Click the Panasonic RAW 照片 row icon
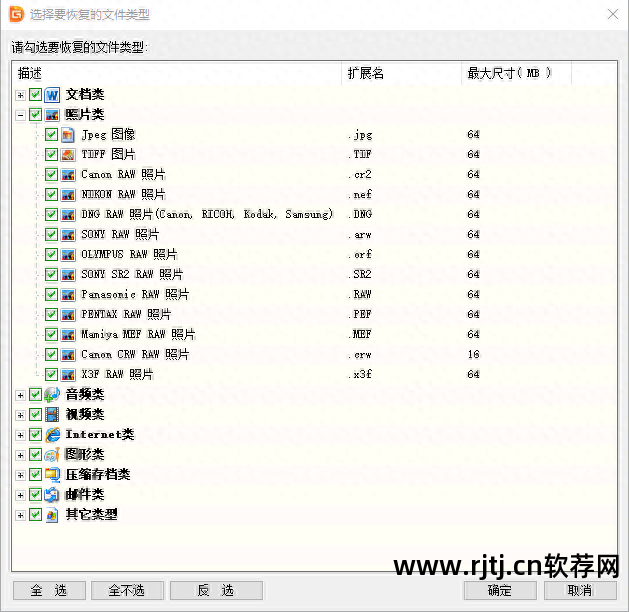The width and height of the screenshot is (629, 612). click(x=68, y=295)
